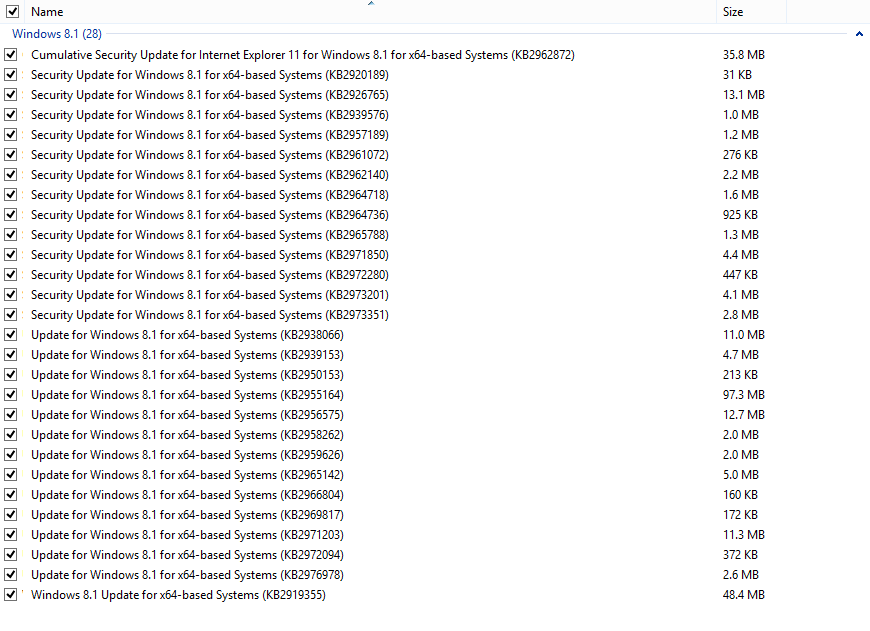Click the Windows 8.1 (28) group header
Image resolution: width=870 pixels, height=631 pixels.
[x=56, y=34]
